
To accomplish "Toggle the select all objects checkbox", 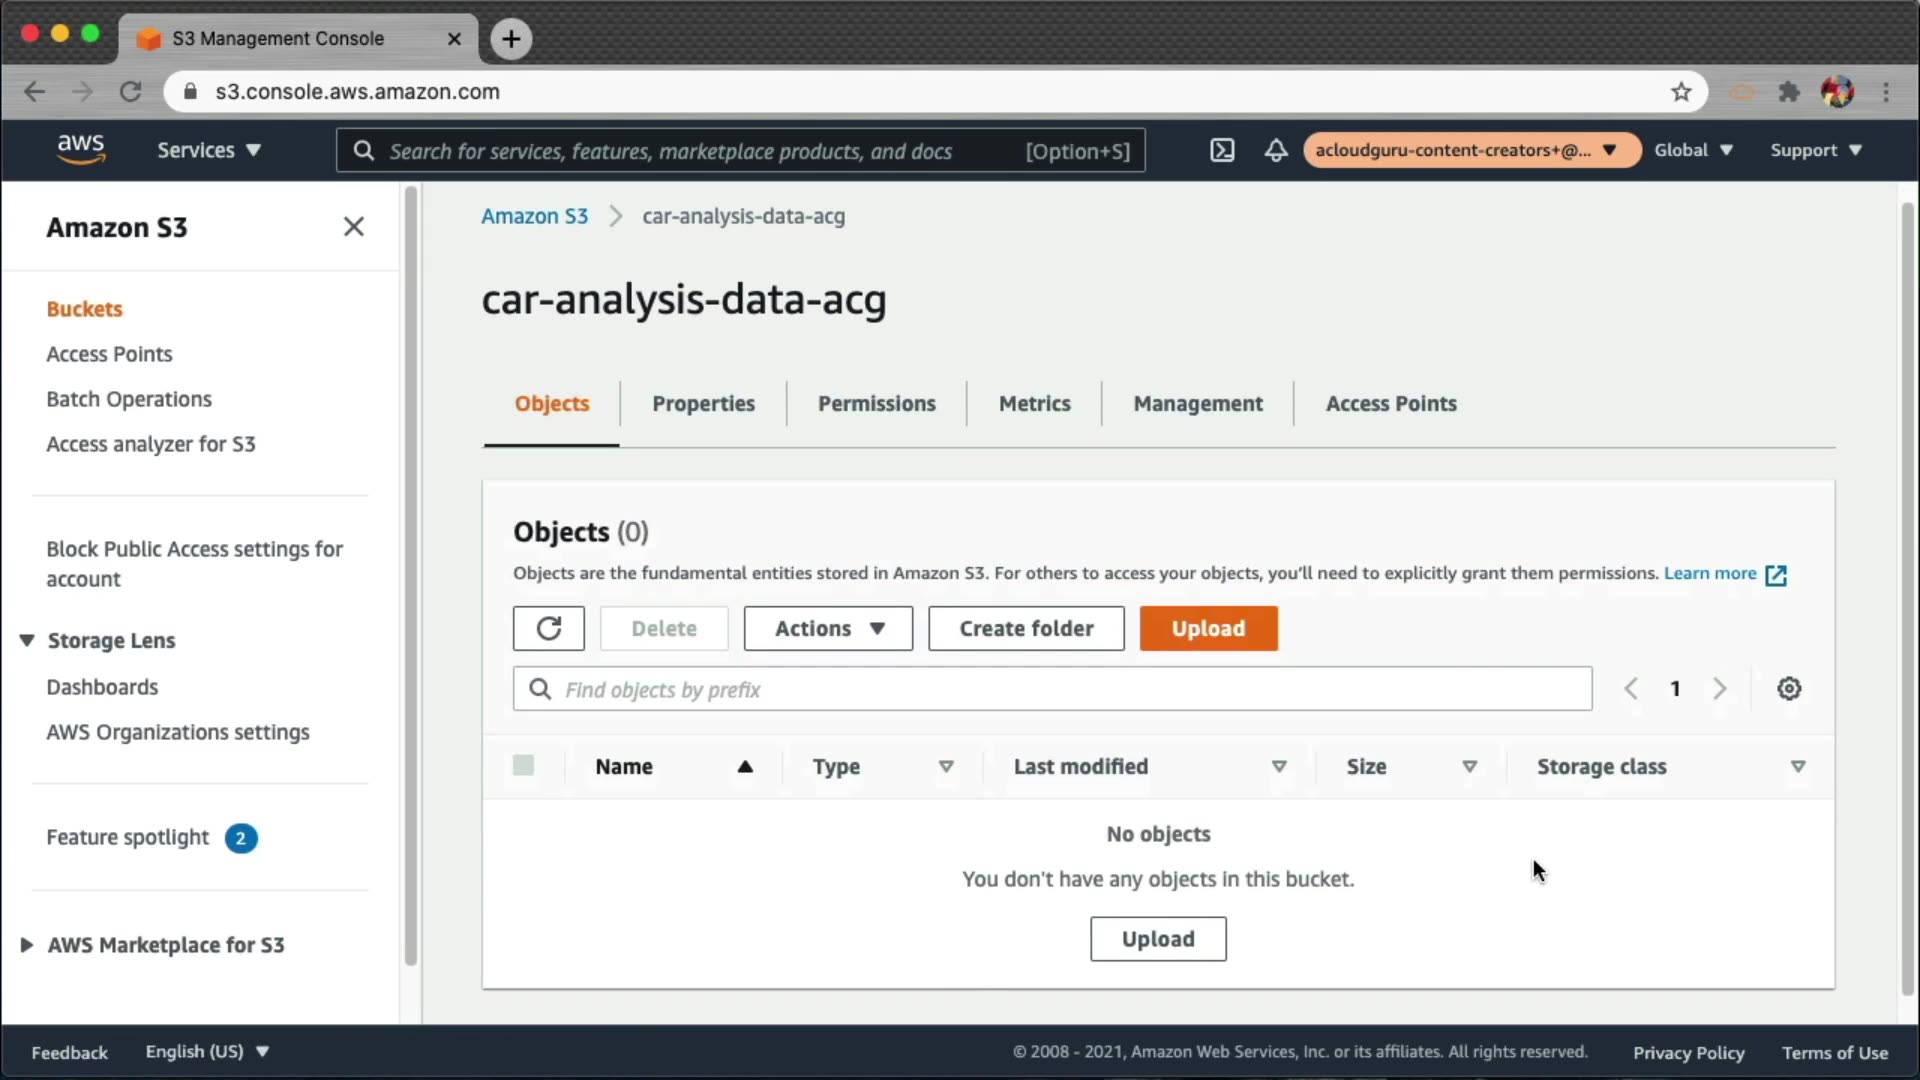I will pos(523,766).
